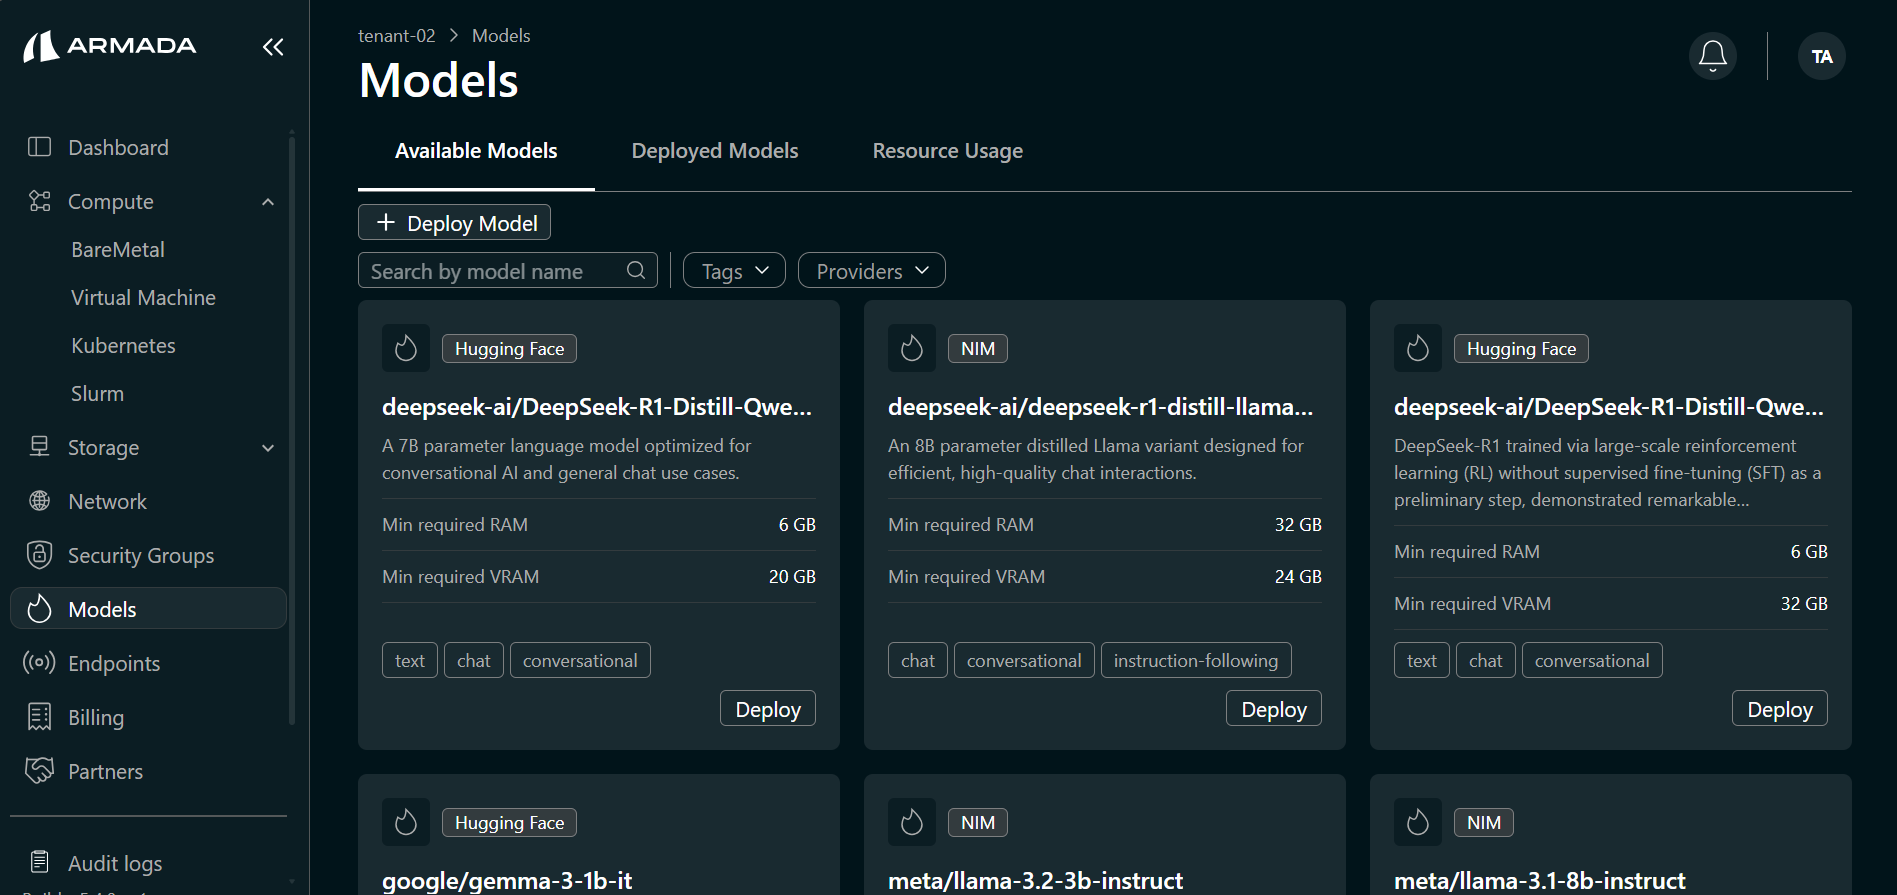
Task: Open the google/gemma-3-1b-it model title
Action: (x=507, y=881)
